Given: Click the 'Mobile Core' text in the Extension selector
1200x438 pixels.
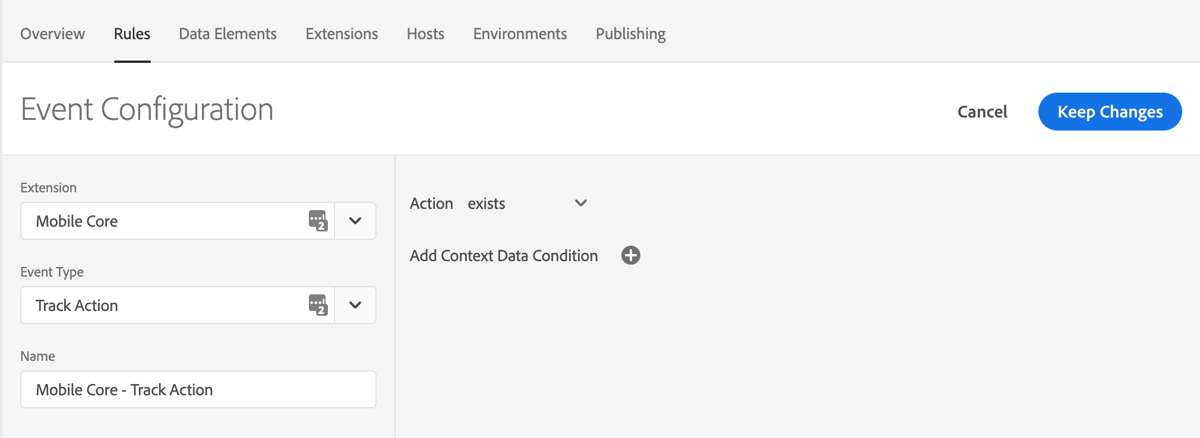Looking at the screenshot, I should (x=77, y=221).
